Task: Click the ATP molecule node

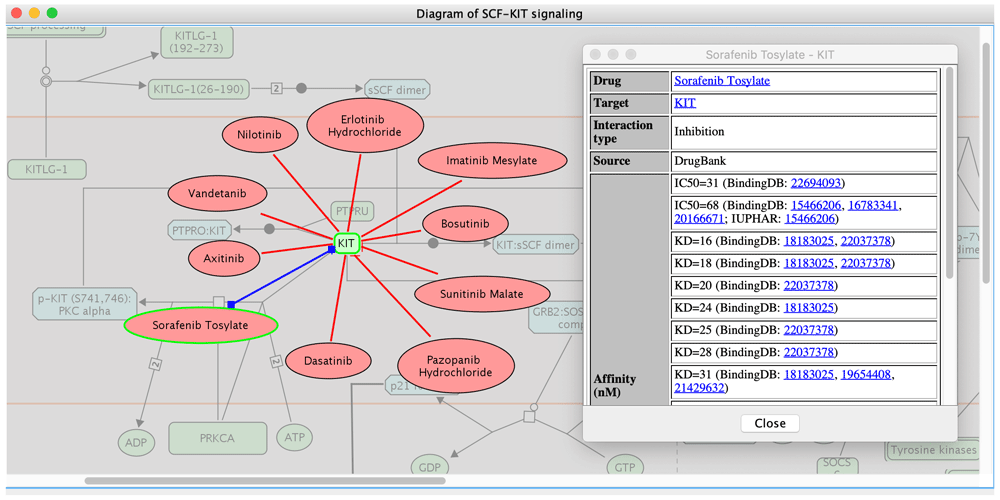Action: (x=295, y=438)
